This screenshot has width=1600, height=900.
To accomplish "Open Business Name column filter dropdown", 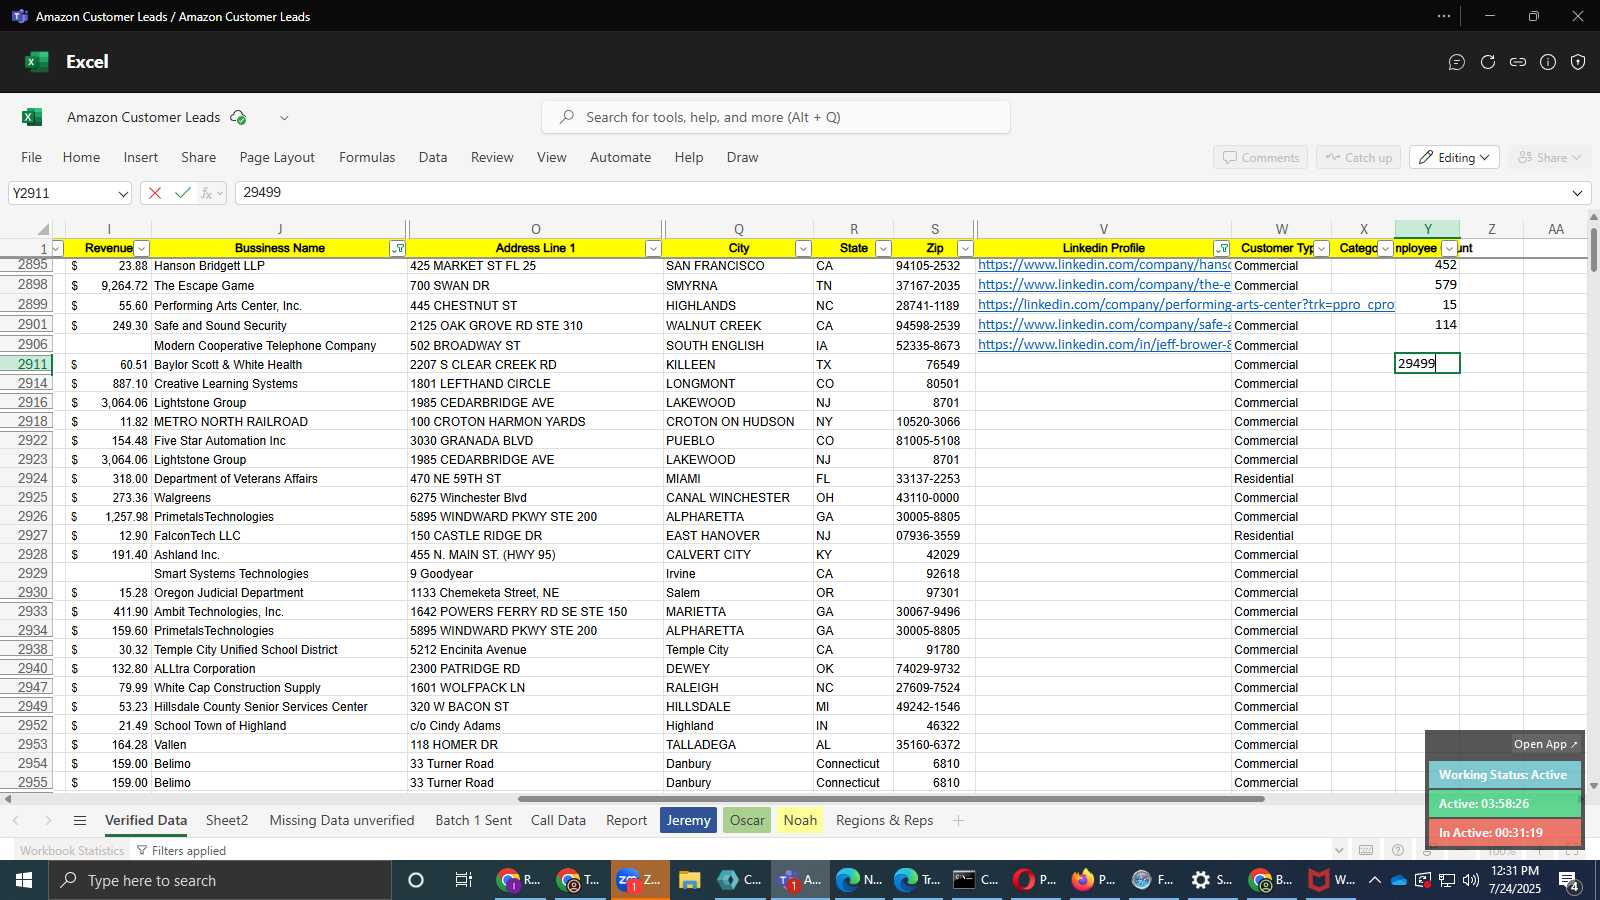I will pyautogui.click(x=398, y=248).
